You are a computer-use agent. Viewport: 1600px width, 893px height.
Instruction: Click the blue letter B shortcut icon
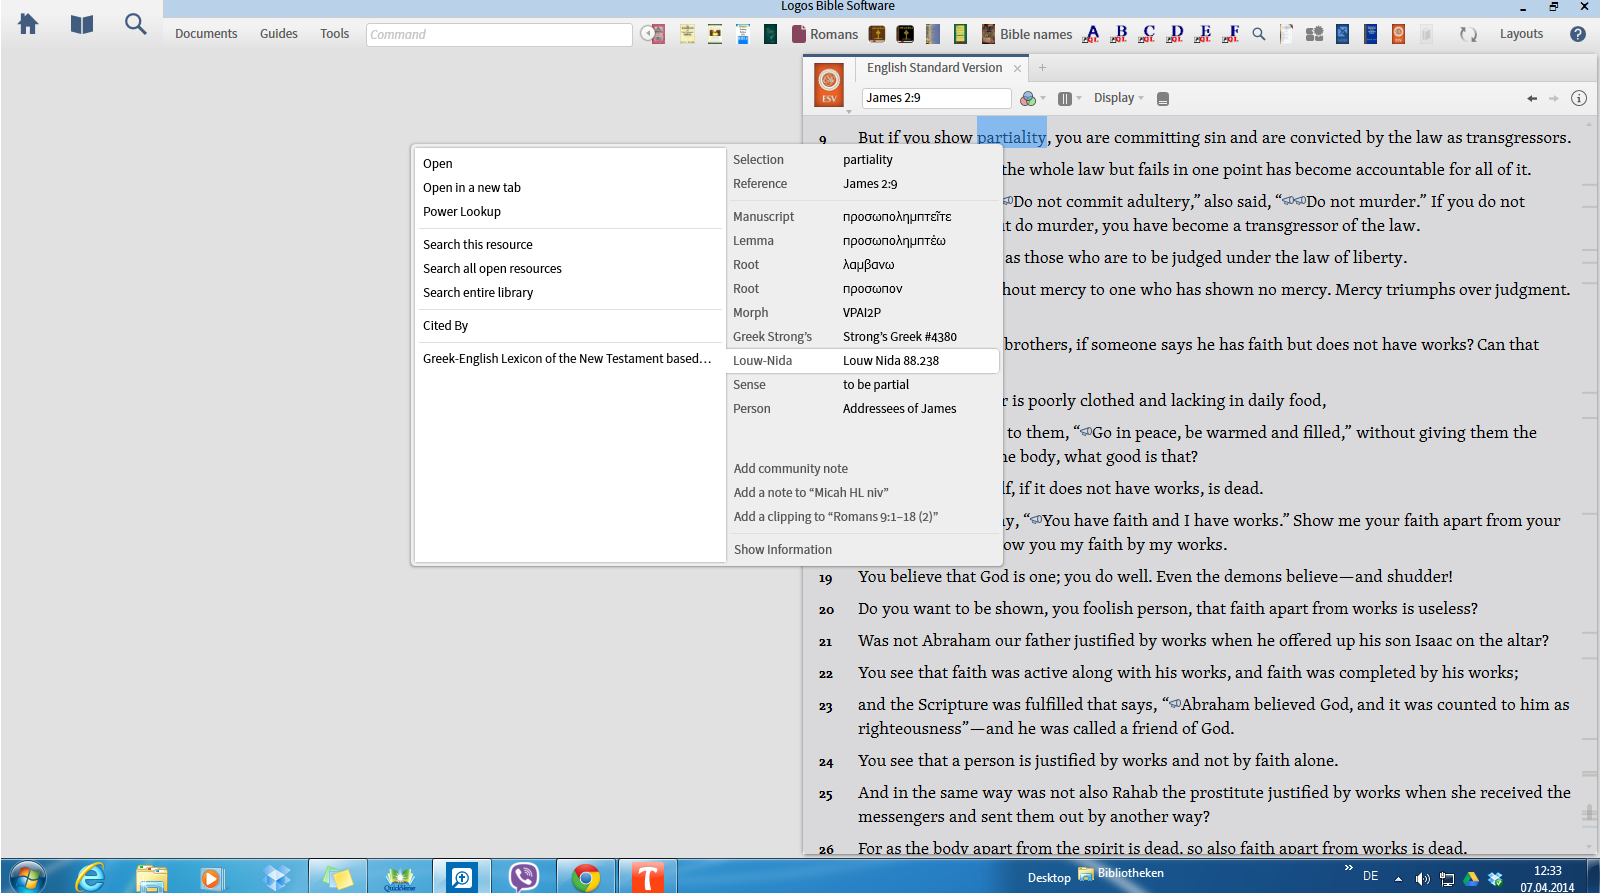coord(1119,34)
